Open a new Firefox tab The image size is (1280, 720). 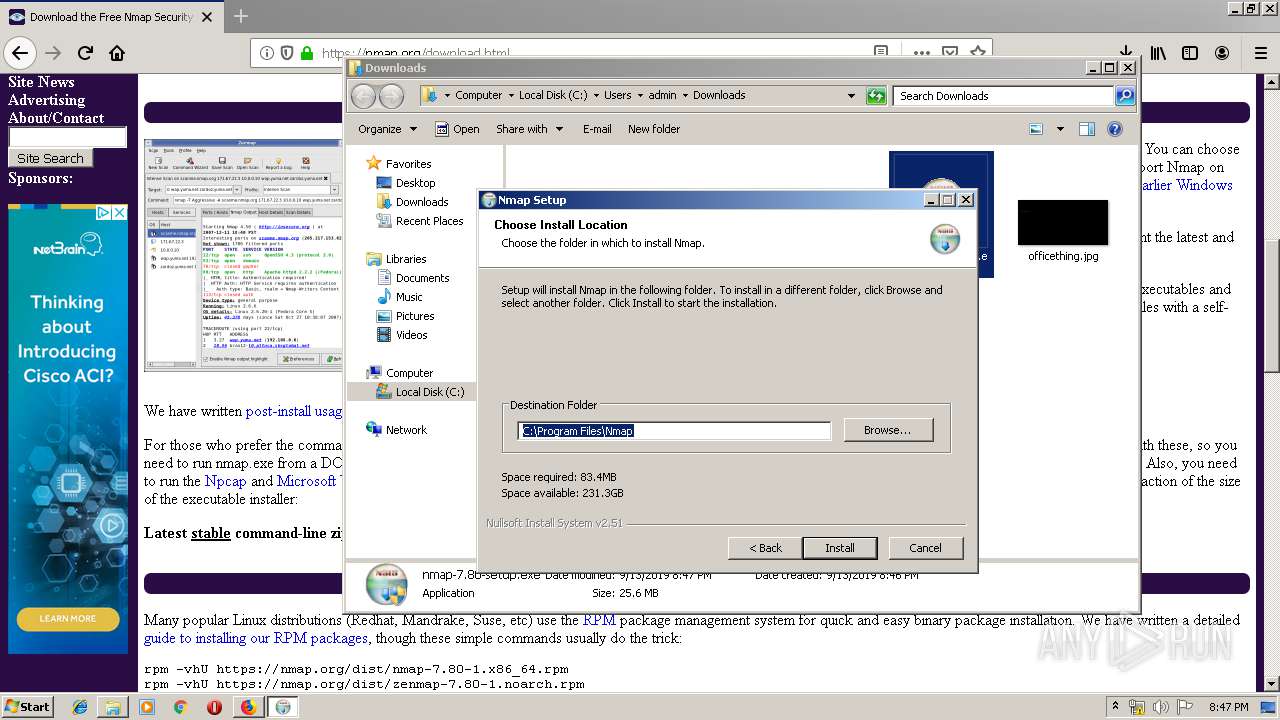(x=240, y=16)
